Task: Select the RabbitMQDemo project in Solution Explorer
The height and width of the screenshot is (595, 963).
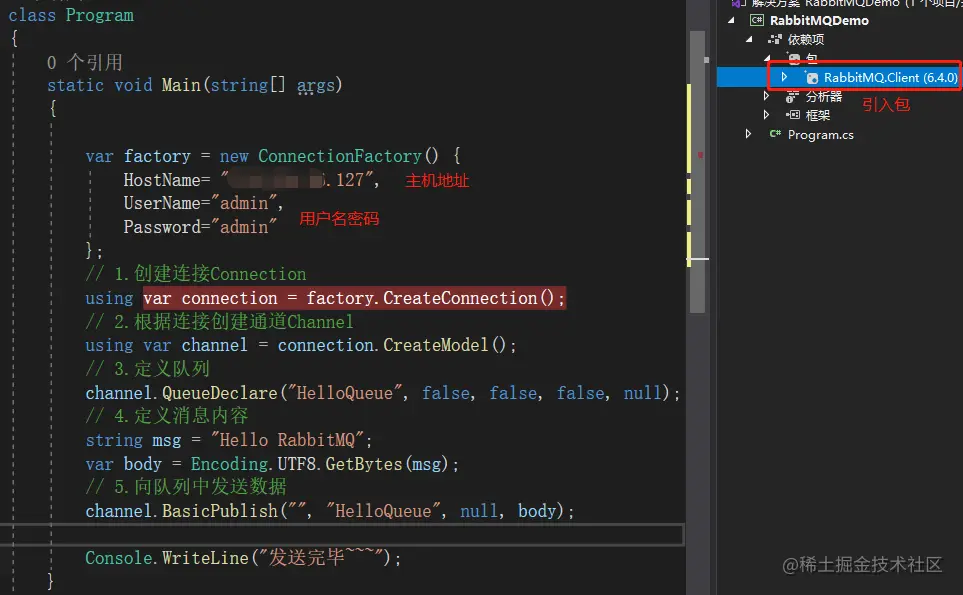Action: click(819, 20)
